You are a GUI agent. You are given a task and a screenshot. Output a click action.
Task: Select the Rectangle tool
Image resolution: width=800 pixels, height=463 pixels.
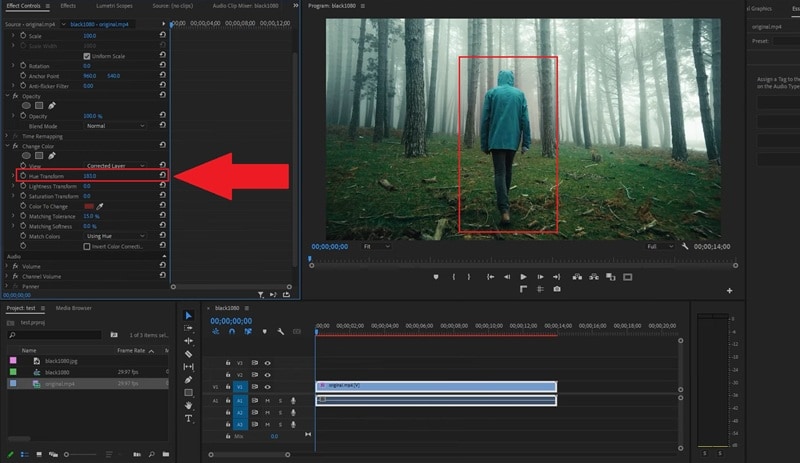pyautogui.click(x=188, y=393)
